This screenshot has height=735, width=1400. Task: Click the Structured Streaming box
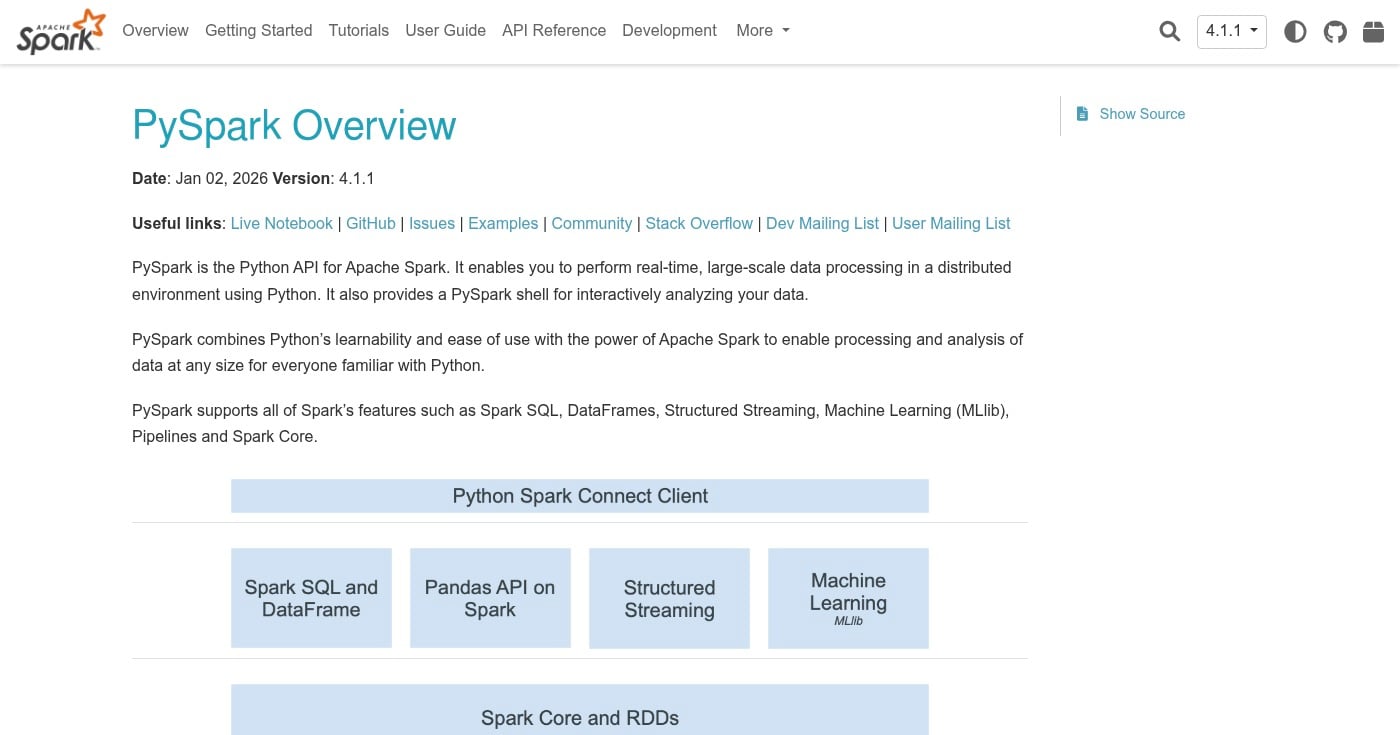click(669, 598)
